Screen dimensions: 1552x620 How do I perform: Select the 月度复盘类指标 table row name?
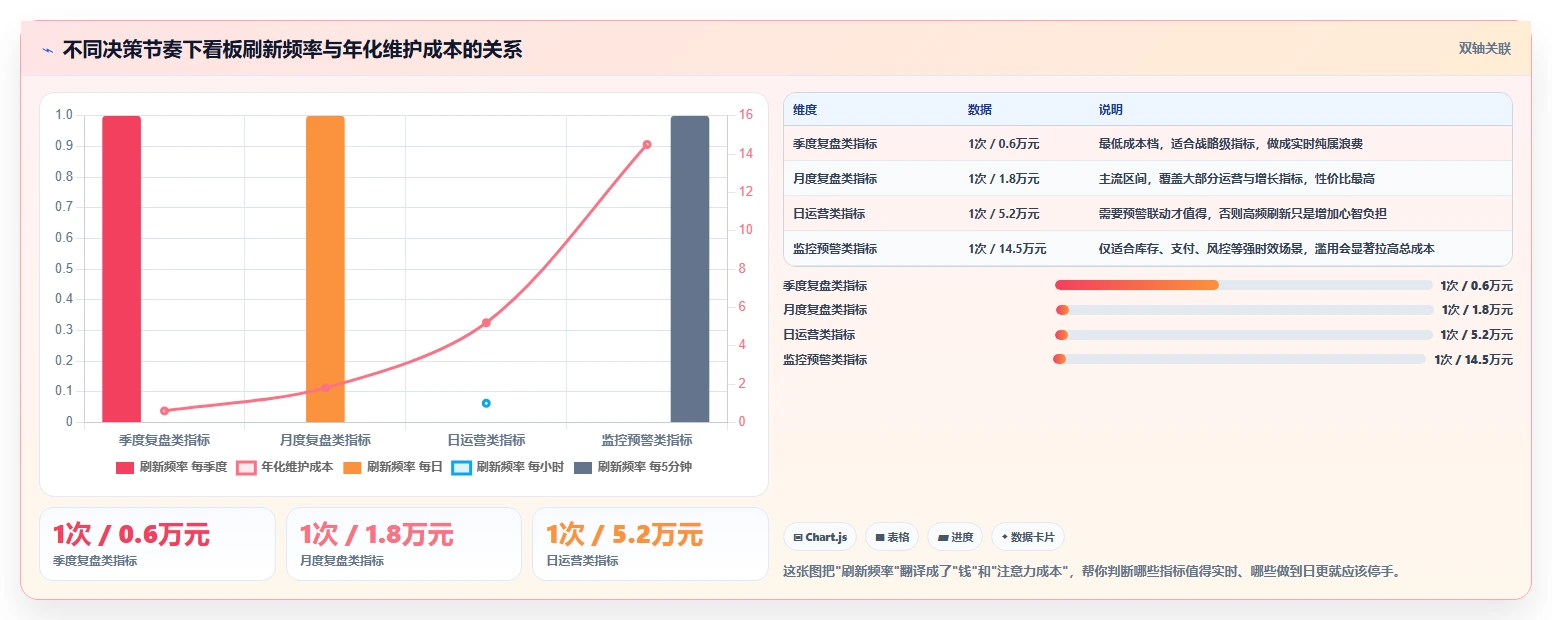(835, 179)
